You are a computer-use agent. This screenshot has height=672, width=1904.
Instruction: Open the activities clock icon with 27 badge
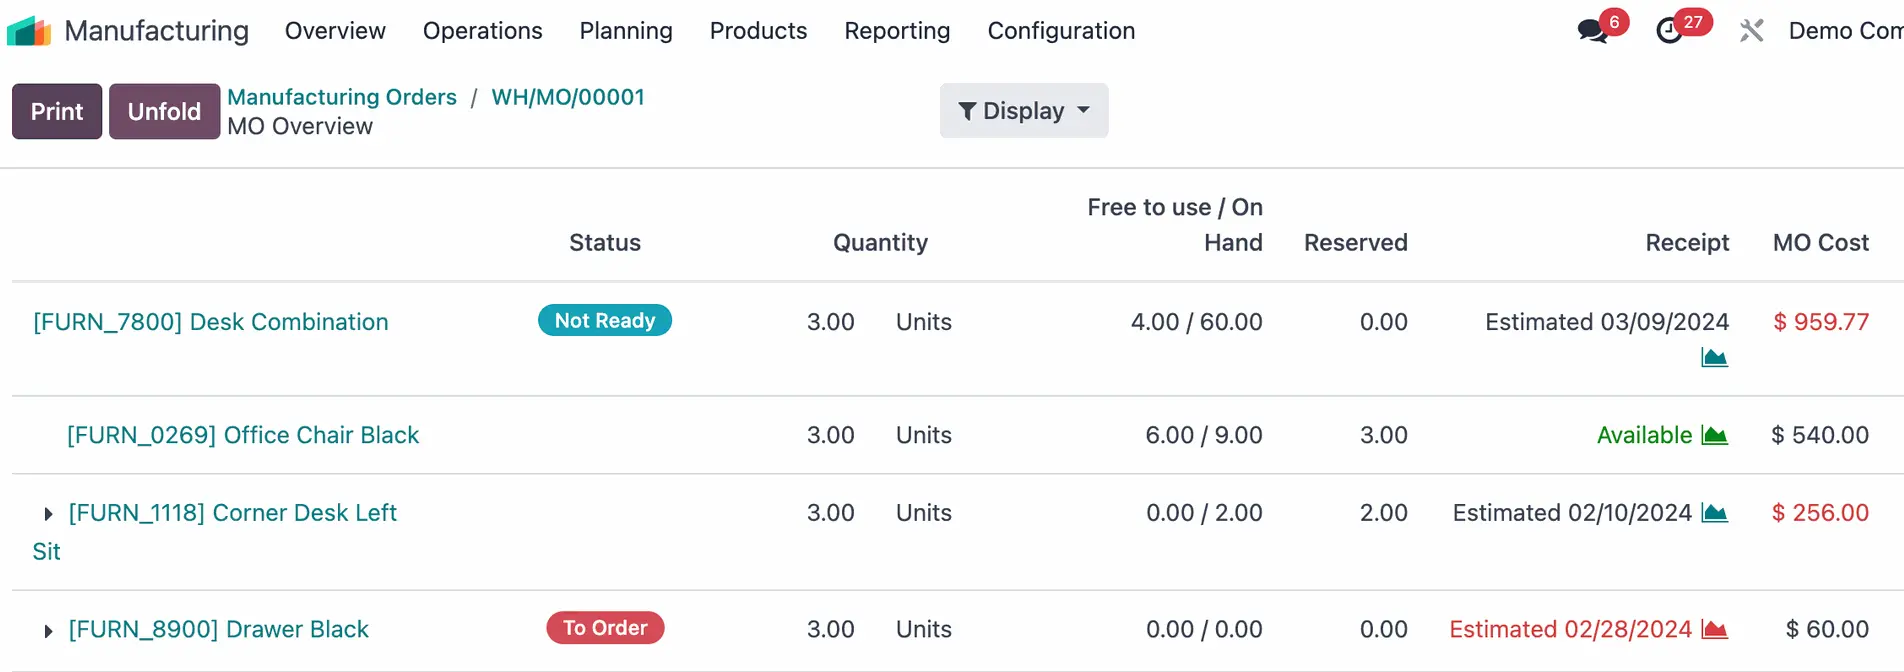pyautogui.click(x=1669, y=31)
